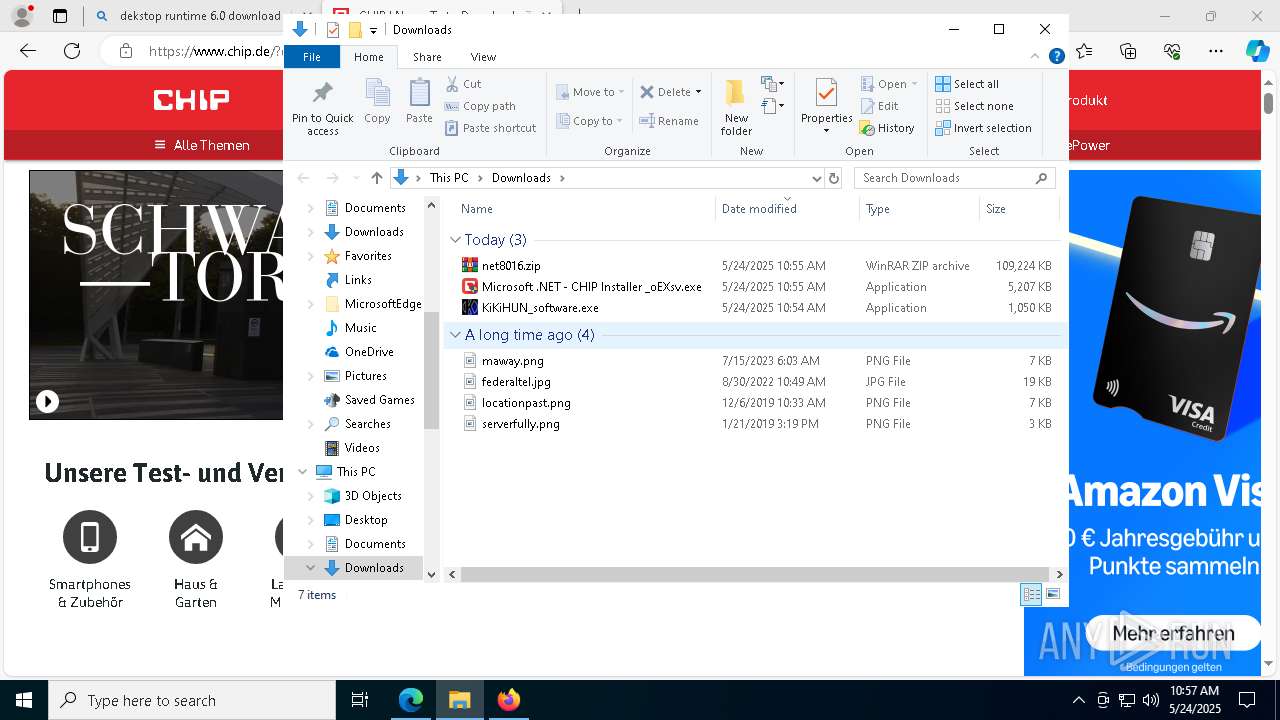Click the Delete ribbon button
The width and height of the screenshot is (1280, 720).
tap(665, 92)
